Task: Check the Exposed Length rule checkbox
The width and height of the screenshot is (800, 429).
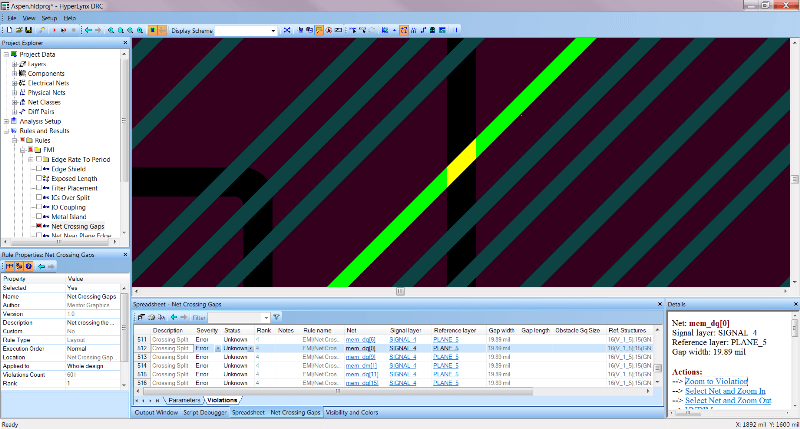Action: (x=39, y=178)
